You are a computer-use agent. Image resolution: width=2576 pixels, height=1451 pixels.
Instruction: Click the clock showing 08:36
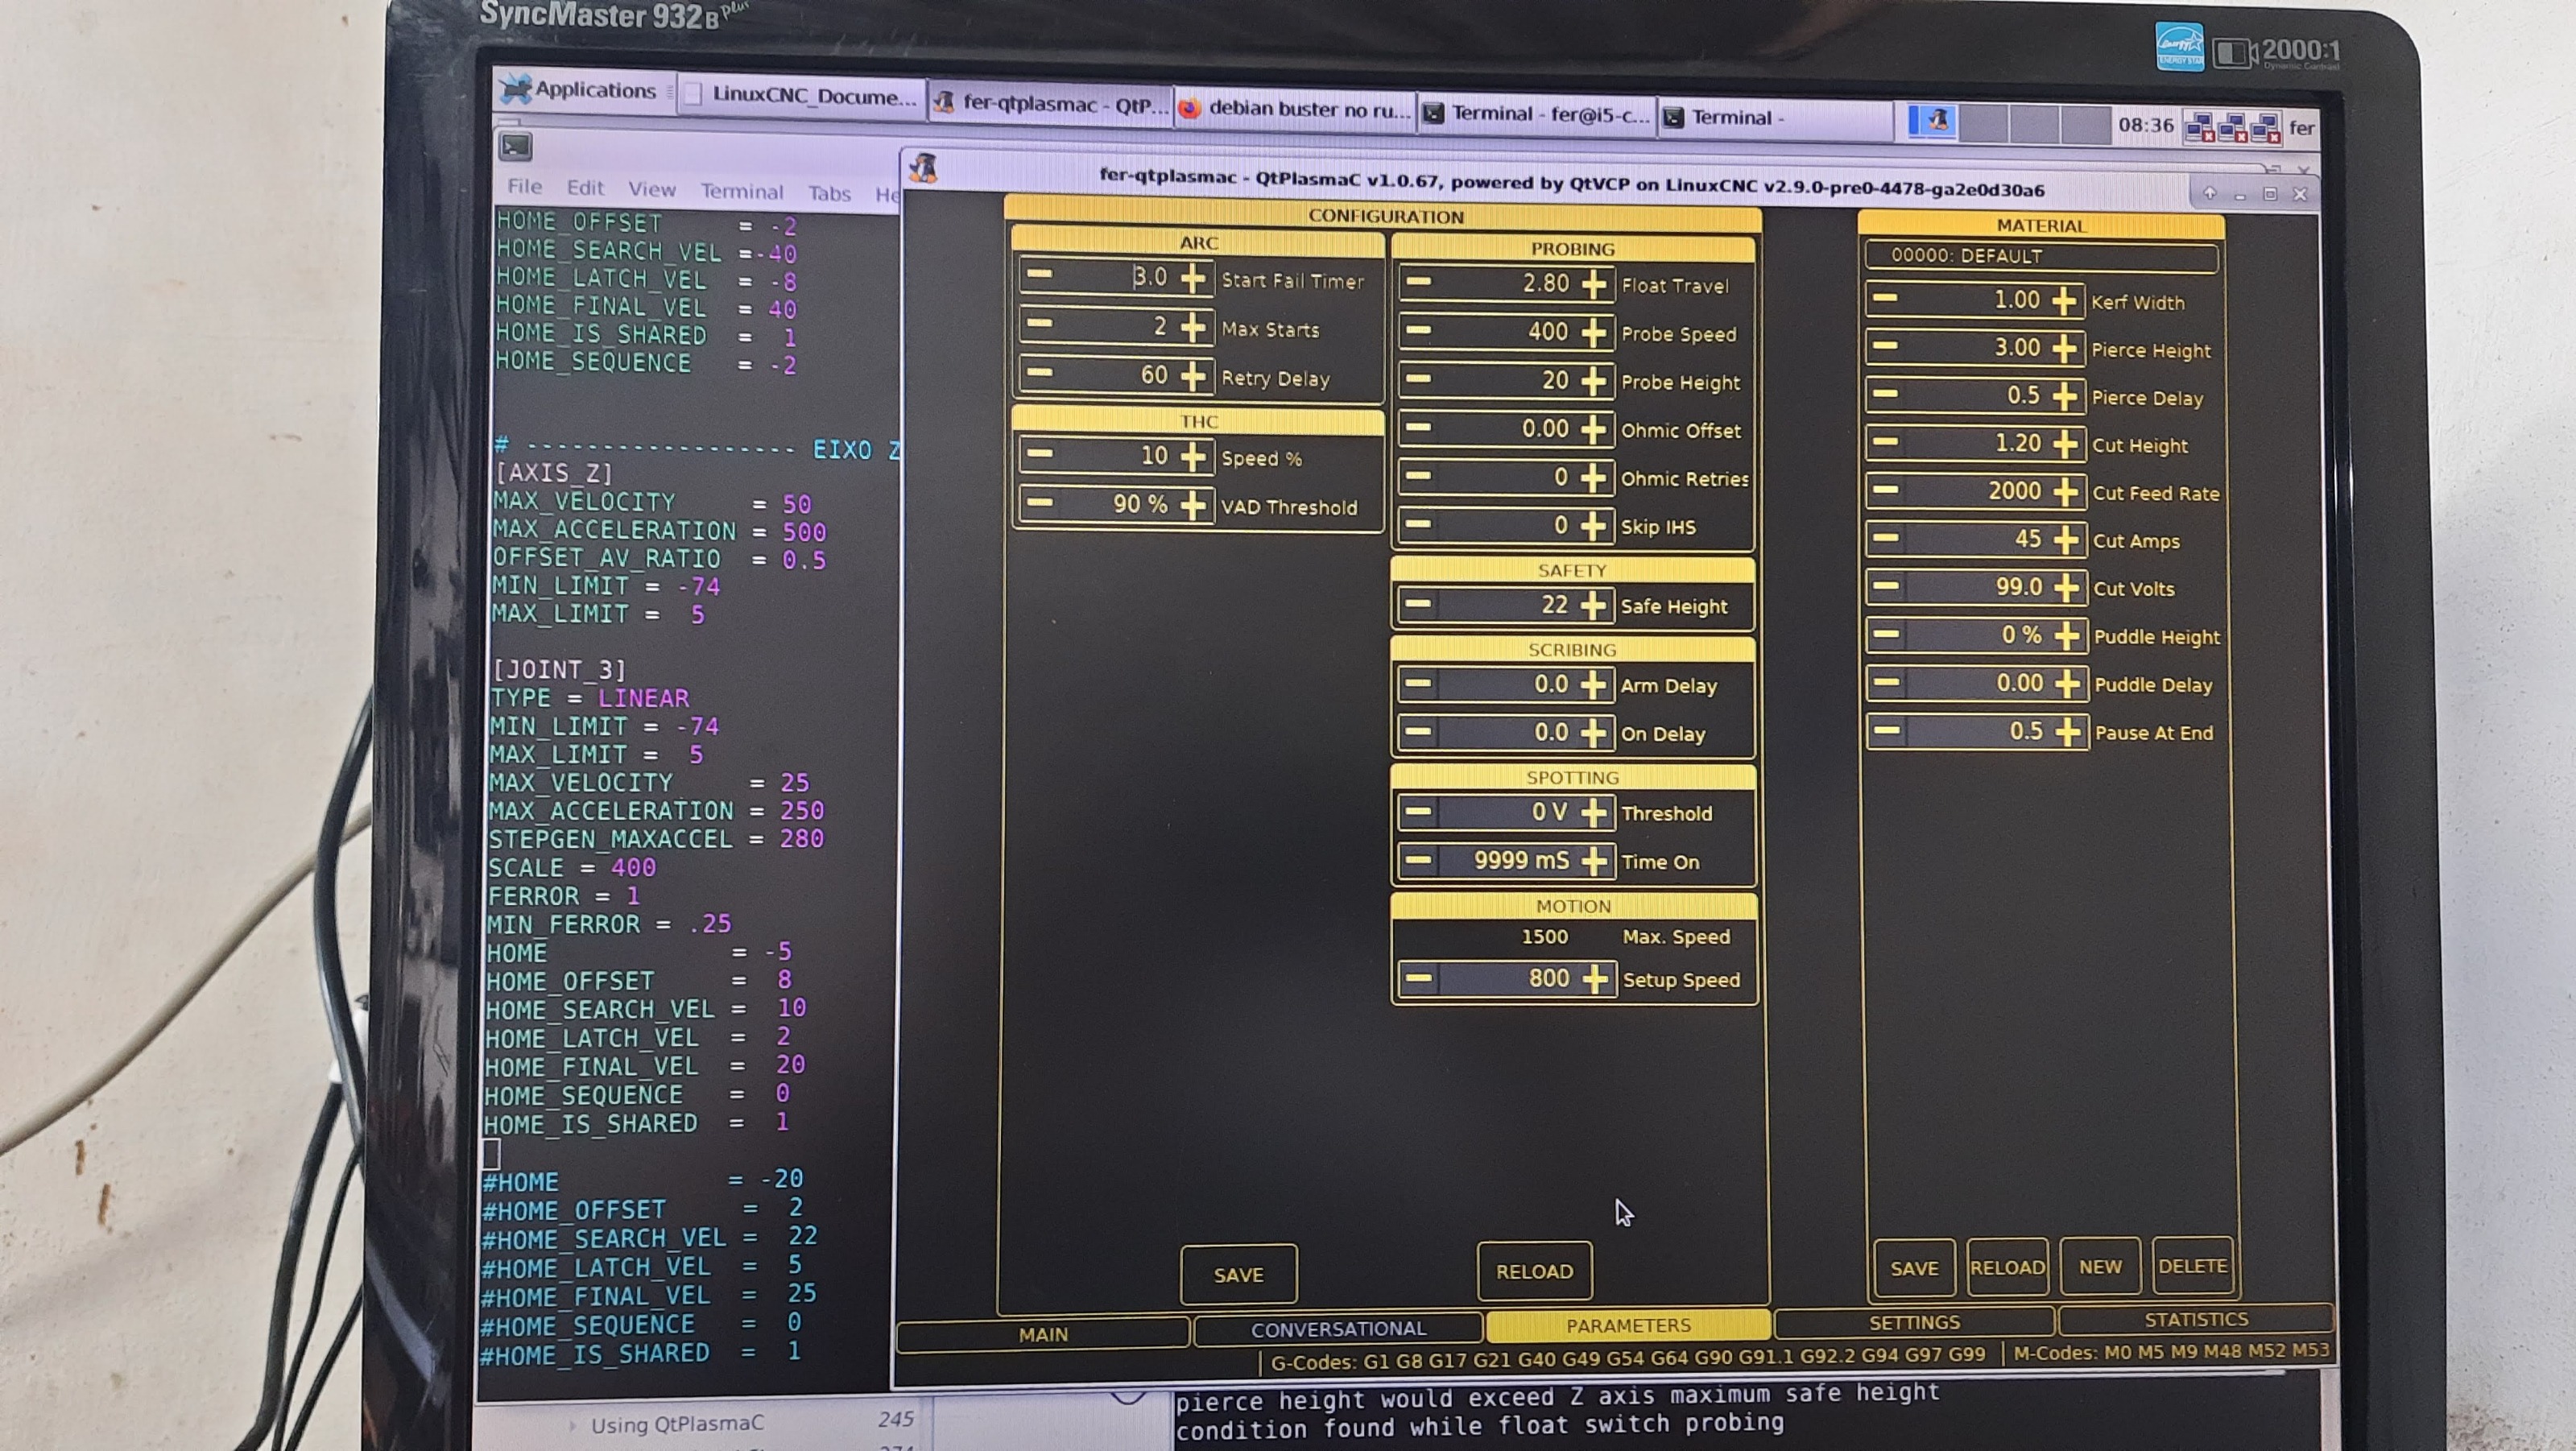(2146, 125)
